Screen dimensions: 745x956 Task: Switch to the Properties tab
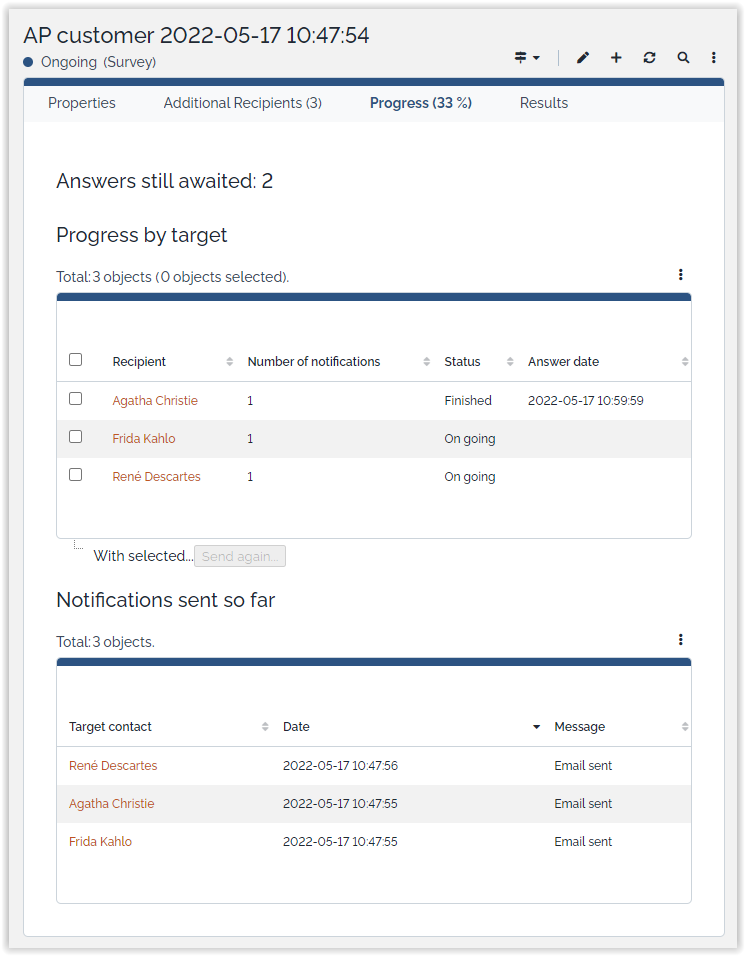coord(82,103)
